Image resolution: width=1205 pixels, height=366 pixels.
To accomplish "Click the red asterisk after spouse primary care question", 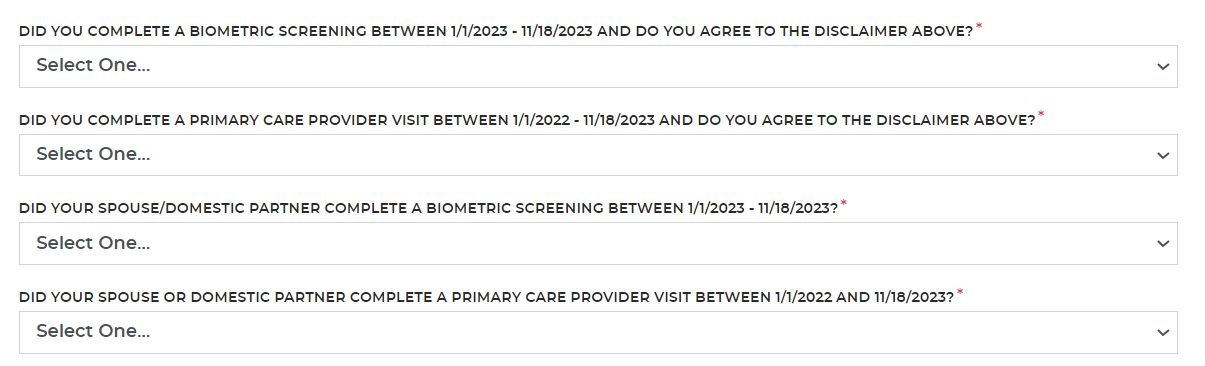I will [x=961, y=293].
